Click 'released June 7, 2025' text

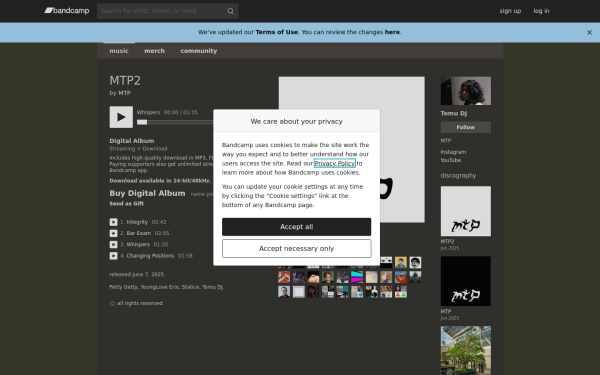(x=137, y=274)
